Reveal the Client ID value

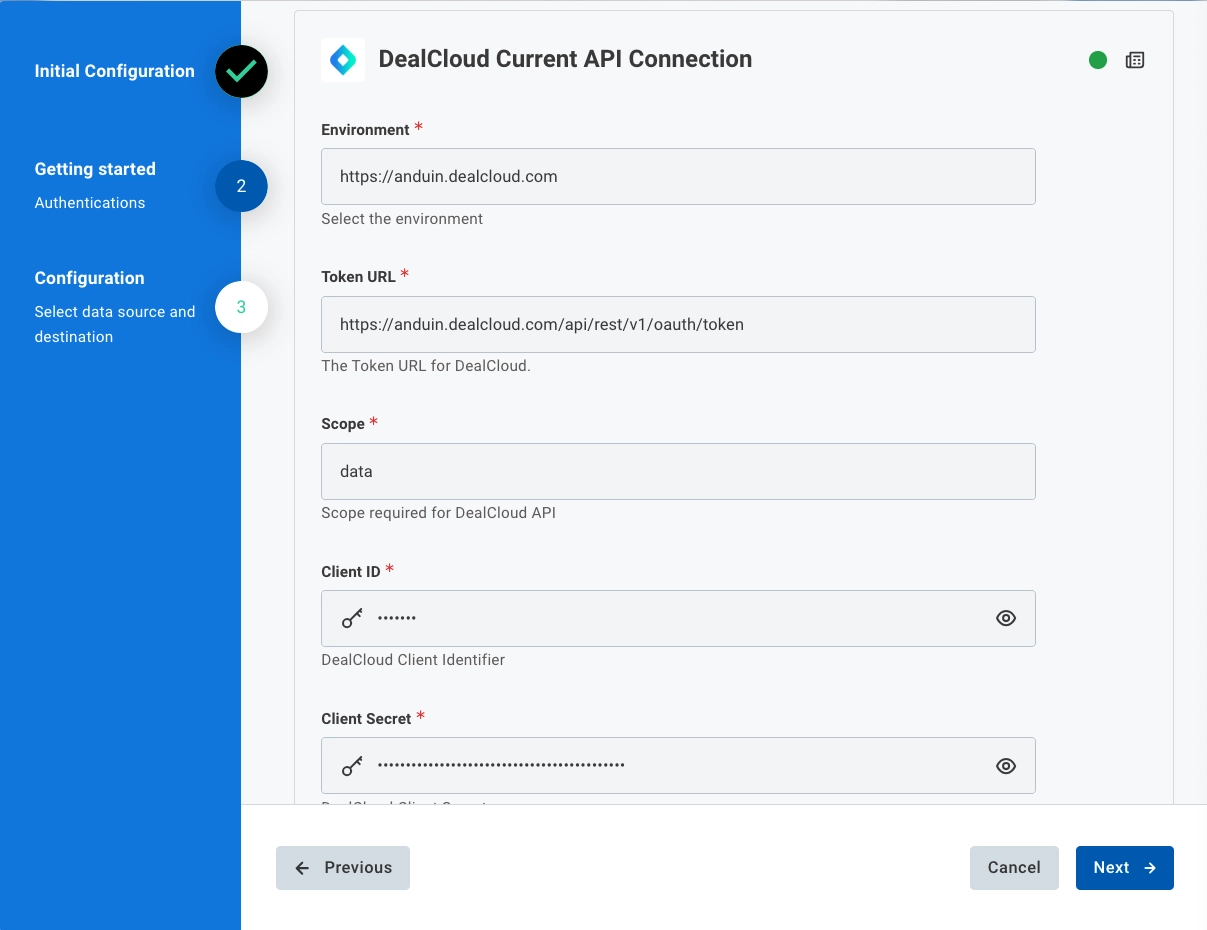(x=1006, y=618)
